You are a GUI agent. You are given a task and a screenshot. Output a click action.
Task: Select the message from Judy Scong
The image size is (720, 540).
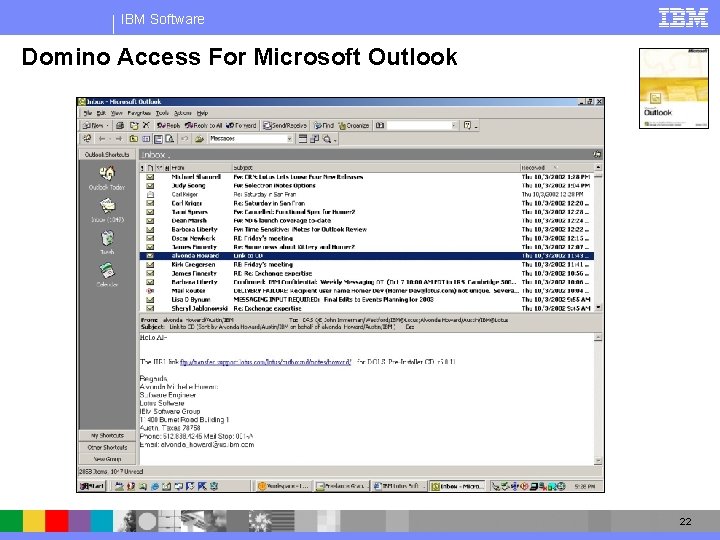(x=366, y=186)
